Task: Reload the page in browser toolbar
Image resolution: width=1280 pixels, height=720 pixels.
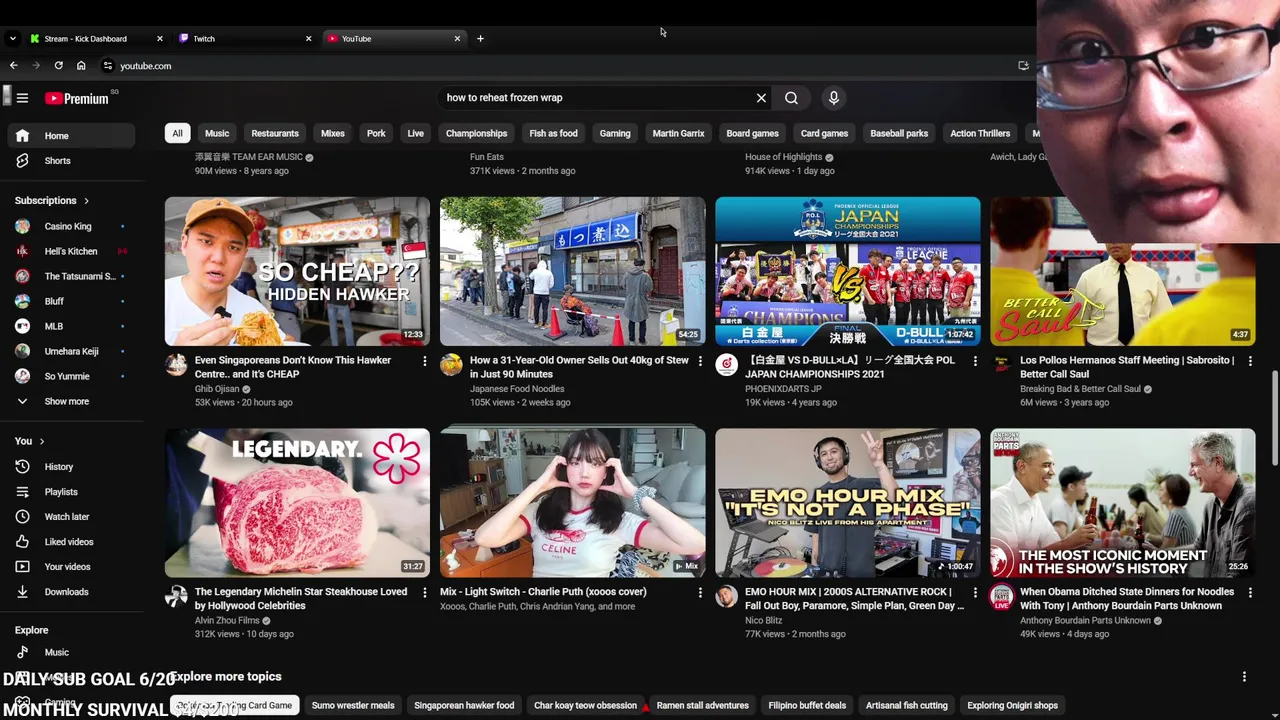Action: pos(58,66)
